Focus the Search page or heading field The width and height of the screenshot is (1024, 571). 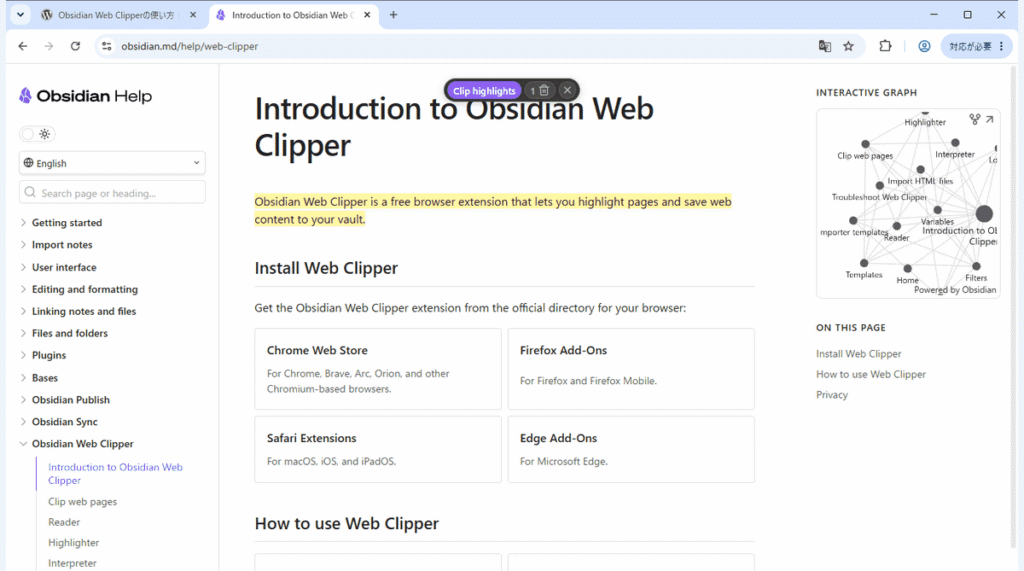point(112,193)
